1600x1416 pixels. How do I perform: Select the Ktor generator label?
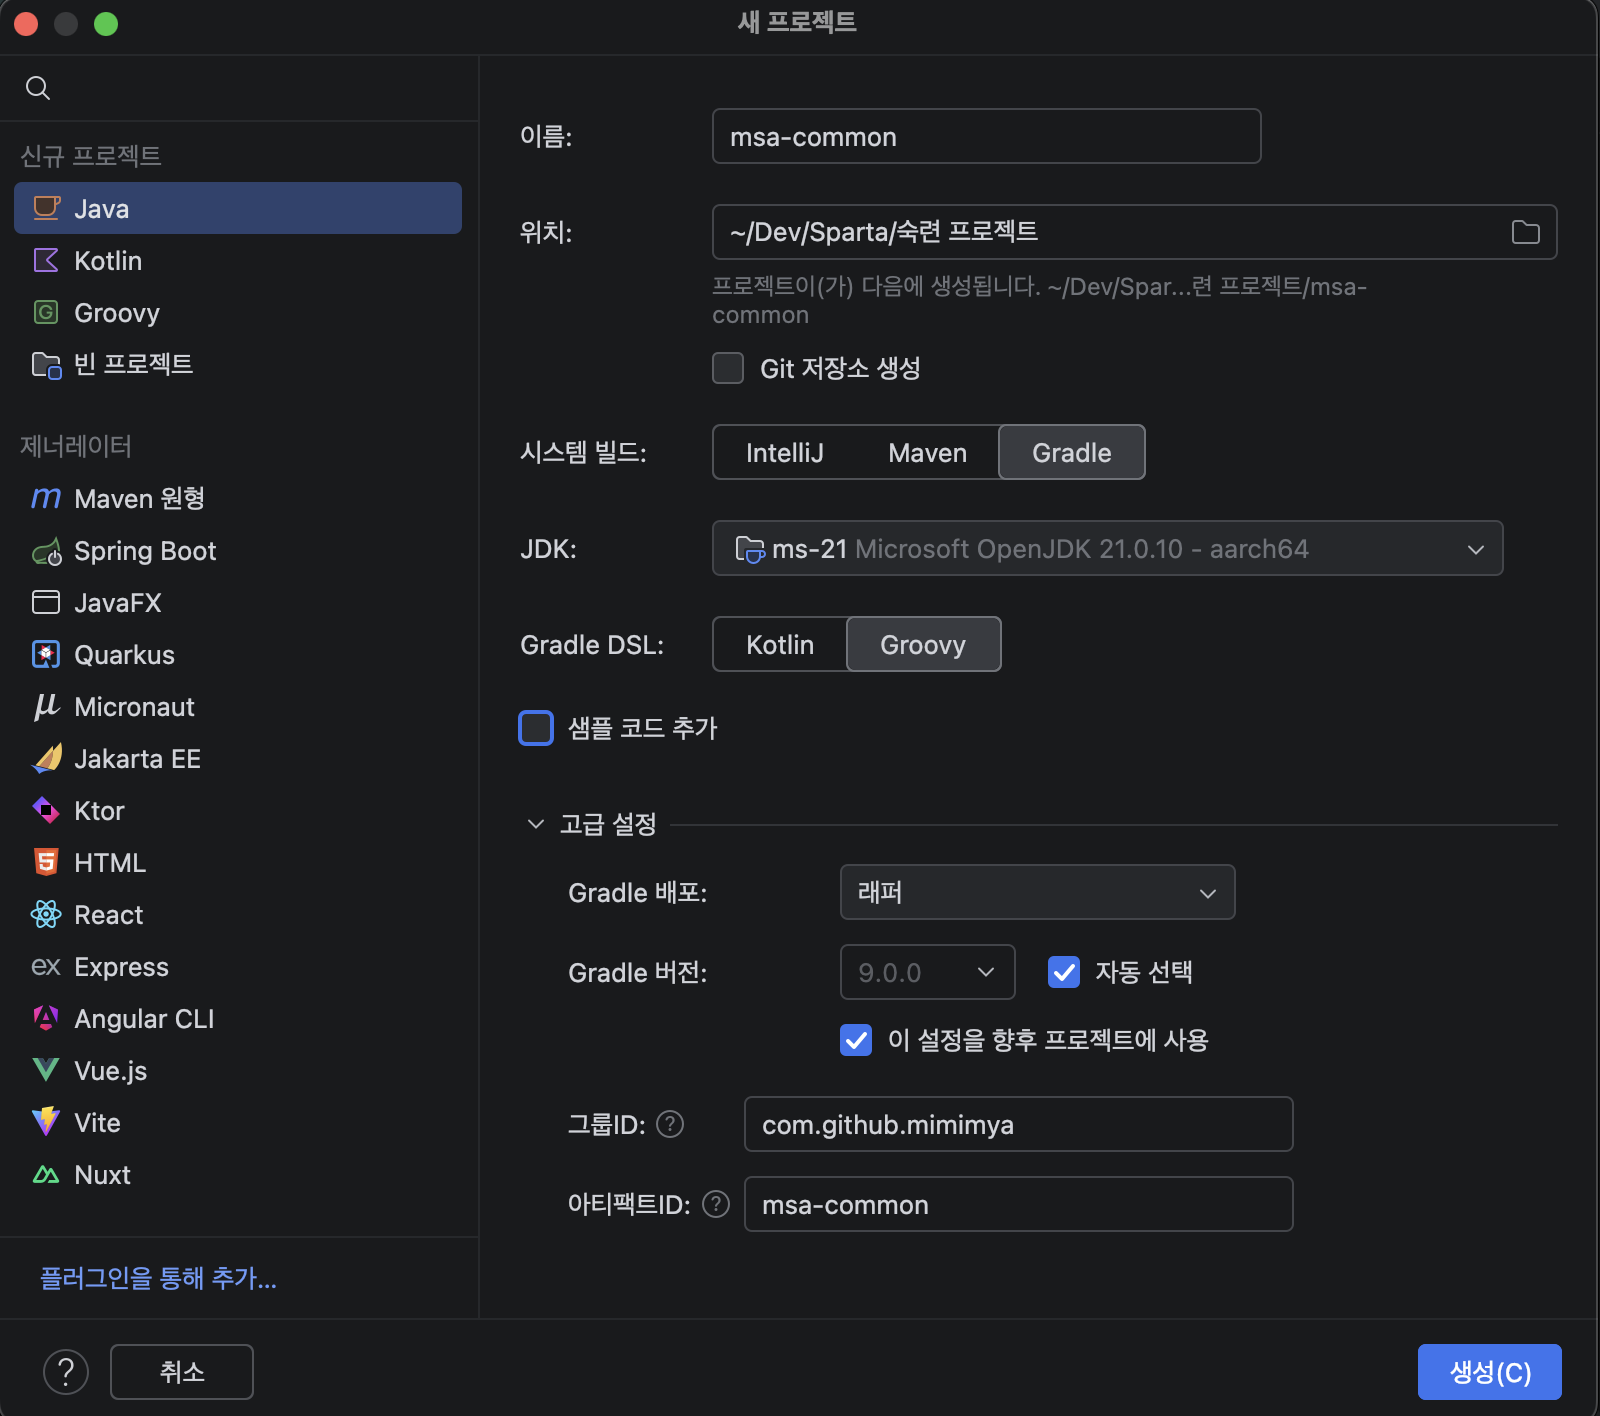click(100, 810)
